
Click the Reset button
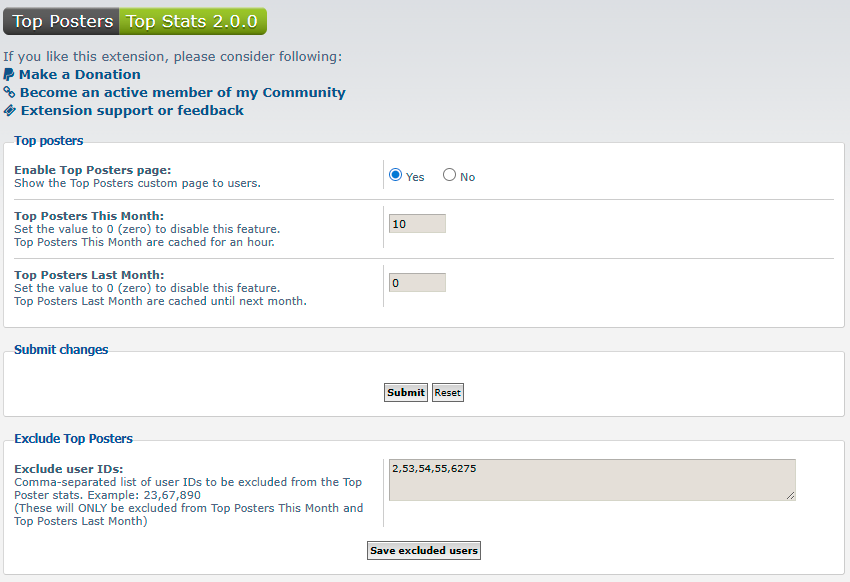click(448, 392)
